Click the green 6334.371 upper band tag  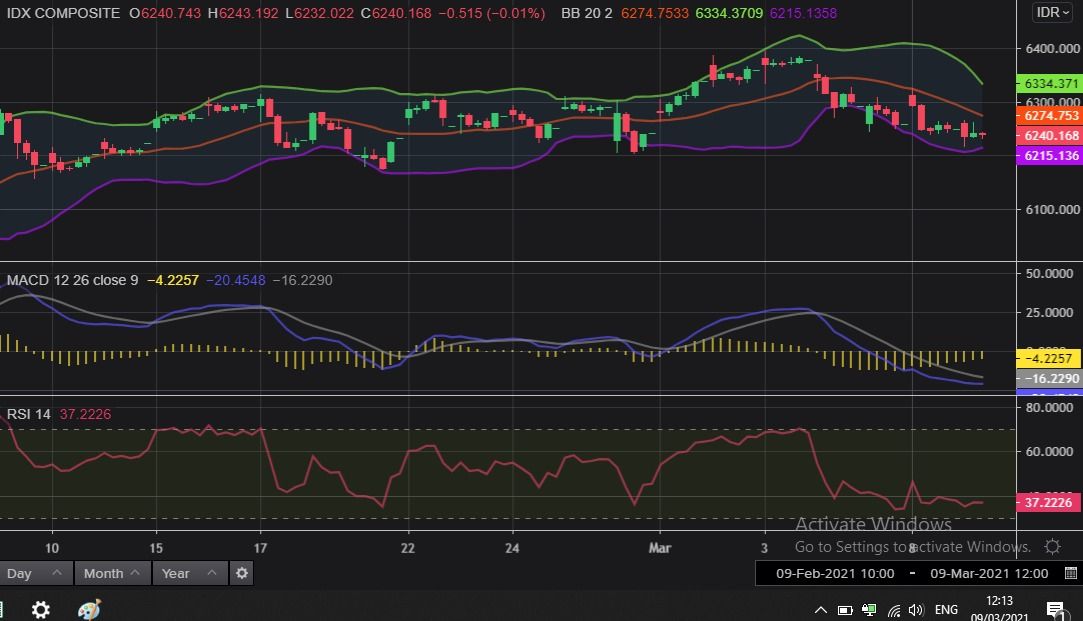click(x=1048, y=84)
